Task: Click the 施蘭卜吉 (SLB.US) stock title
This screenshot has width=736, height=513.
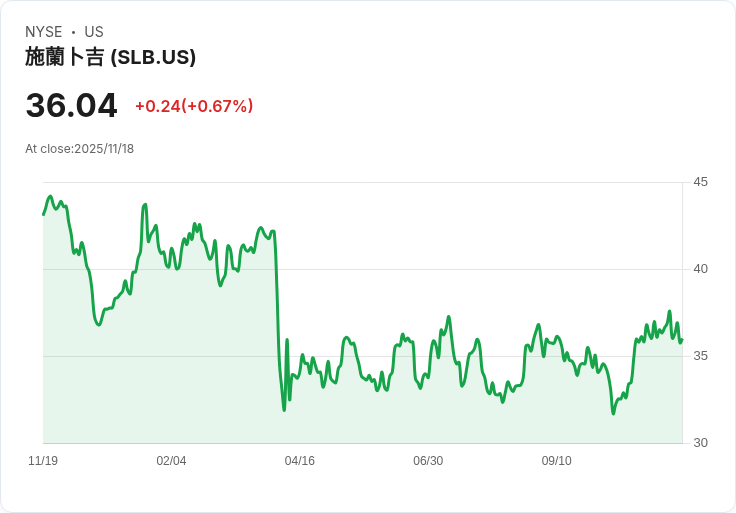Action: tap(110, 57)
